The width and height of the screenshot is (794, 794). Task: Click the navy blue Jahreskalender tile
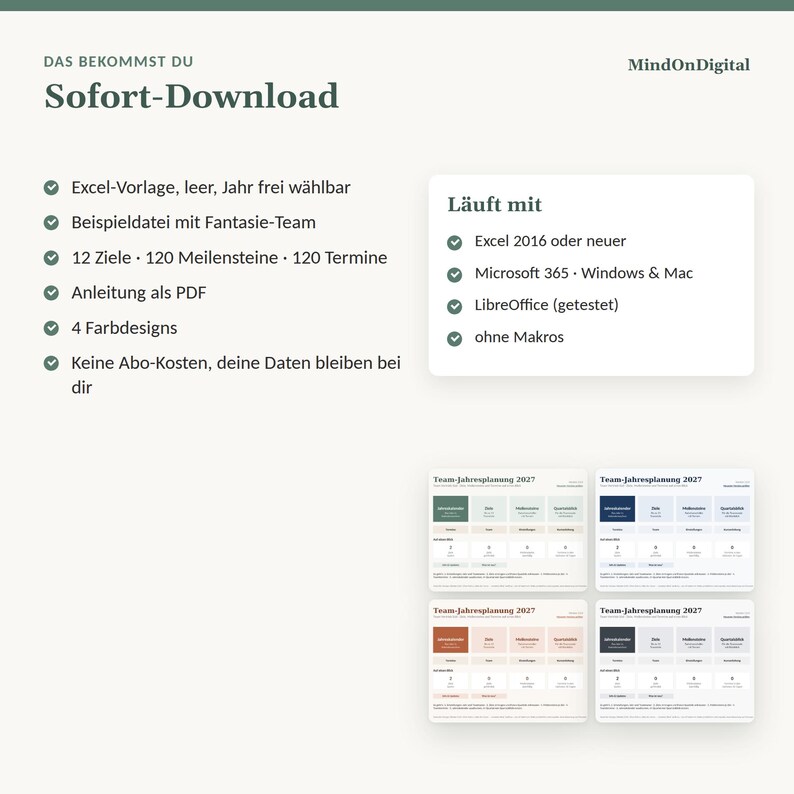(x=617, y=509)
